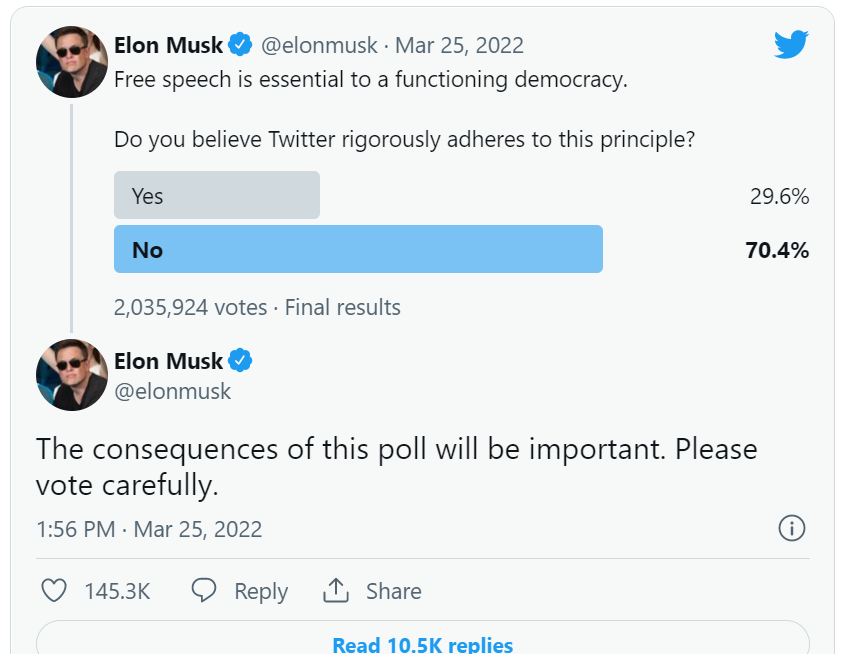865x654 pixels.
Task: Click the Twitter bird logo
Action: coord(790,44)
